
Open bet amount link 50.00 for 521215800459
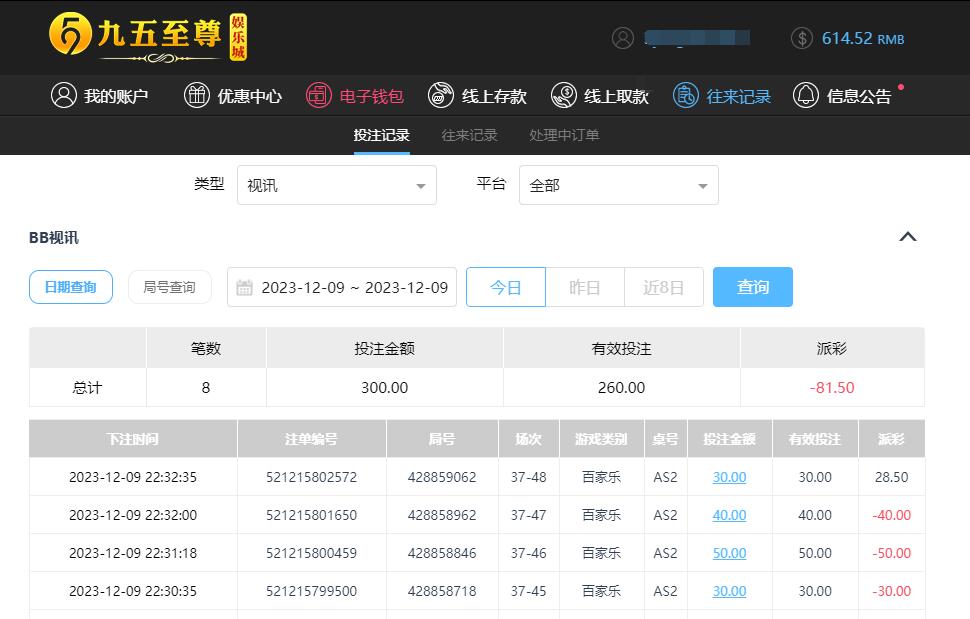coord(729,553)
